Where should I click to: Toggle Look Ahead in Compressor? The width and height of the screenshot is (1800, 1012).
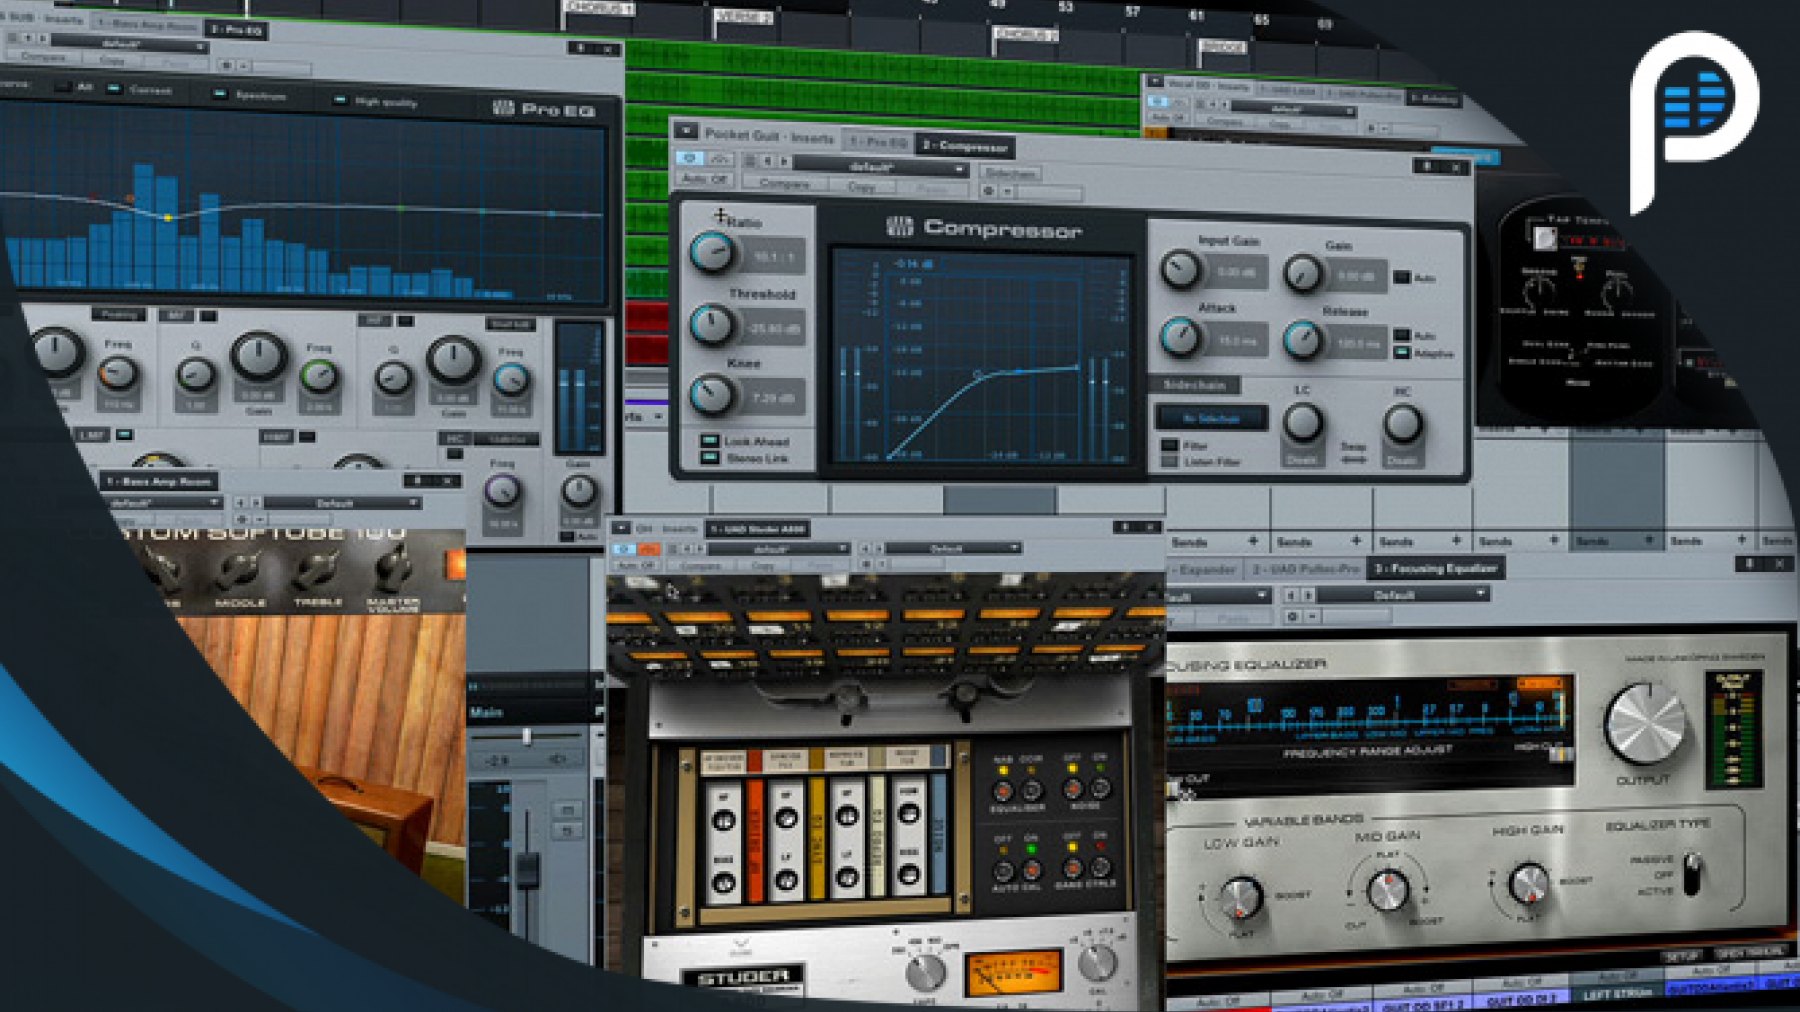coord(709,440)
